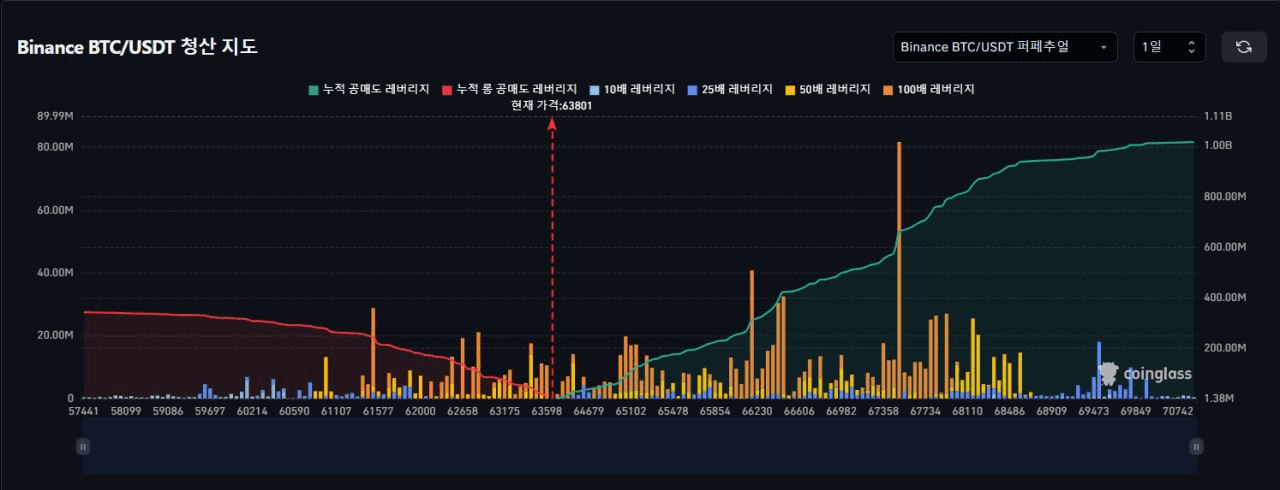Click the 68909 price axis label
This screenshot has width=1280, height=490.
(x=1052, y=411)
